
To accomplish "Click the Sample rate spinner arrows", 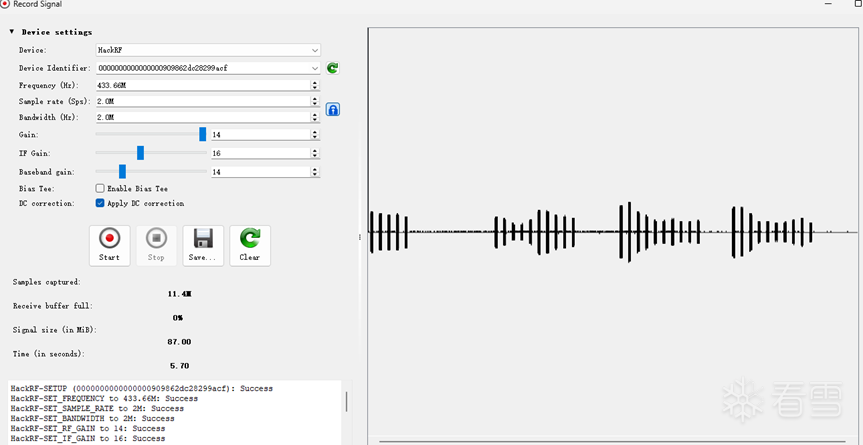I will [315, 101].
